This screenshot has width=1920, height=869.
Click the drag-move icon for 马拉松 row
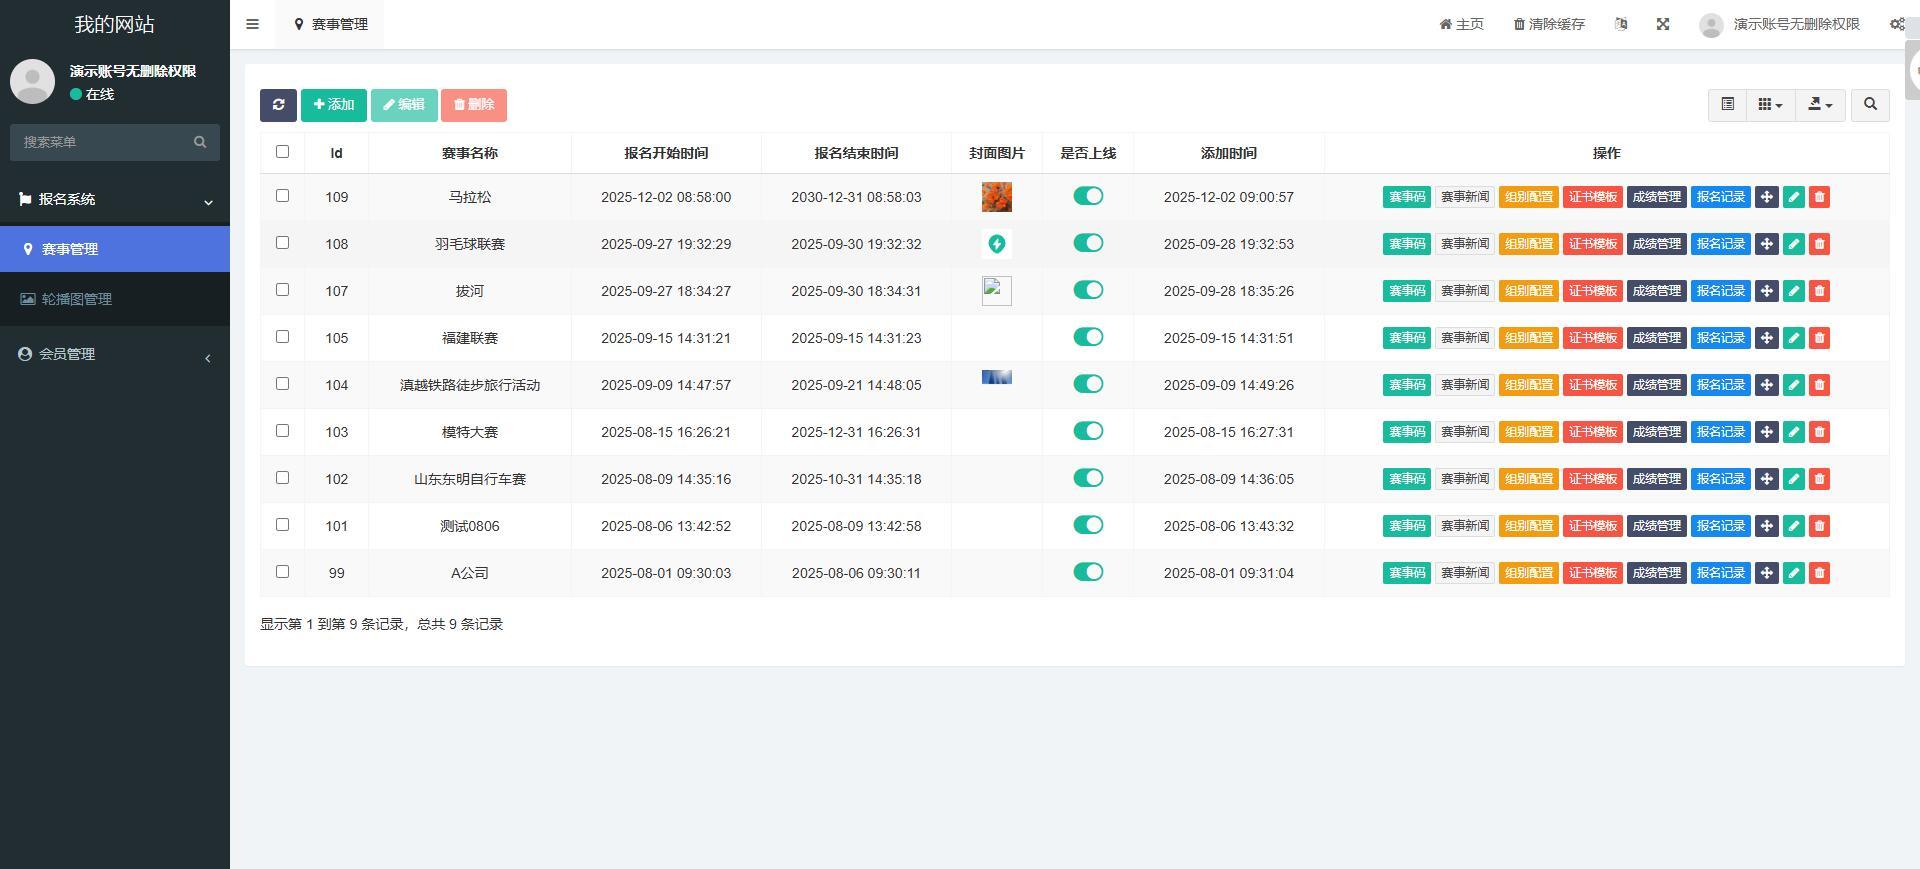point(1766,197)
